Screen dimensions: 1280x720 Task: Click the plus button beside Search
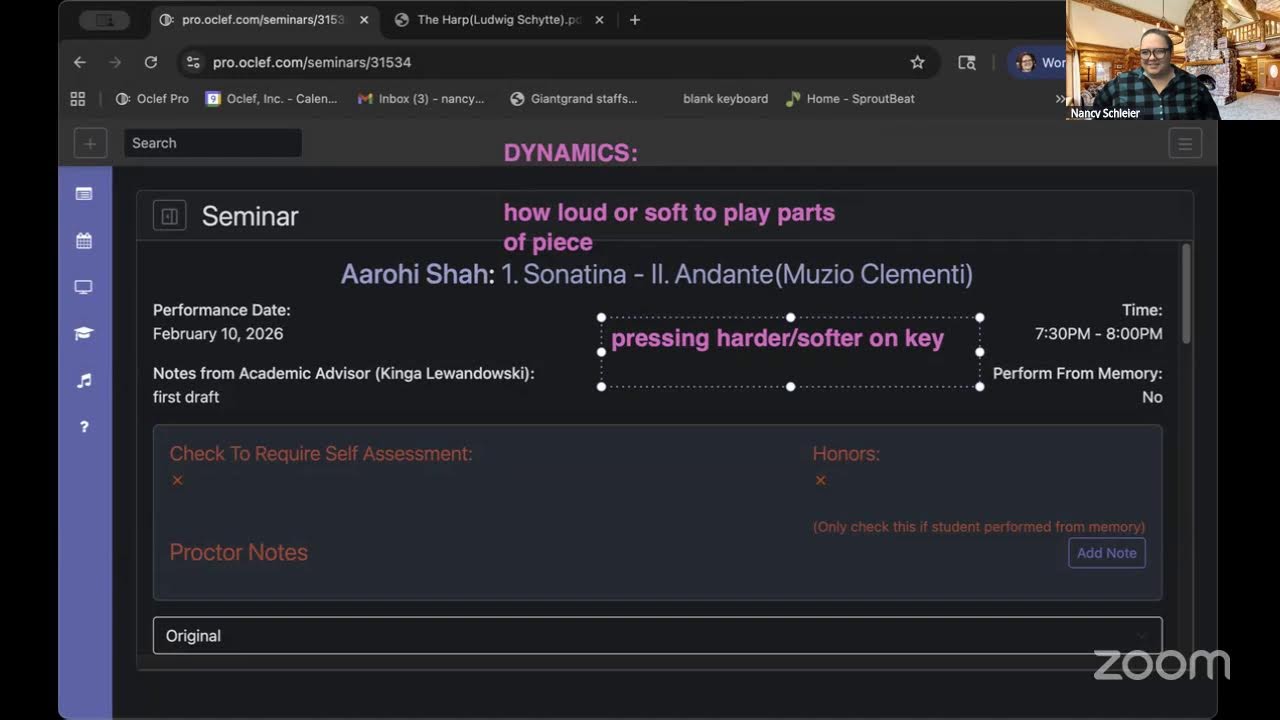pyautogui.click(x=90, y=143)
